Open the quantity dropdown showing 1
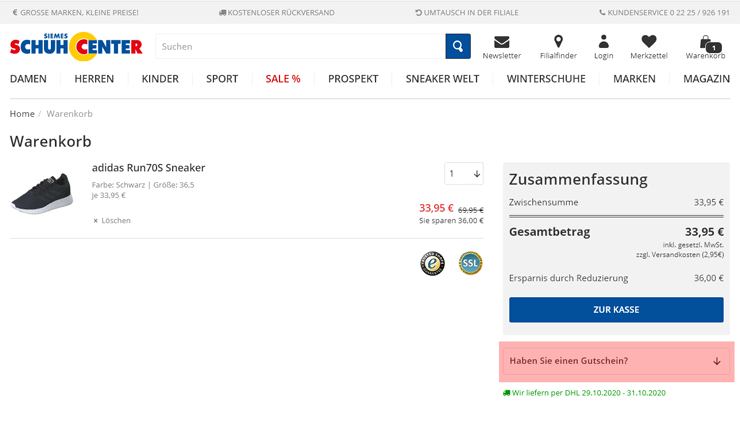This screenshot has height=421, width=740. (463, 174)
